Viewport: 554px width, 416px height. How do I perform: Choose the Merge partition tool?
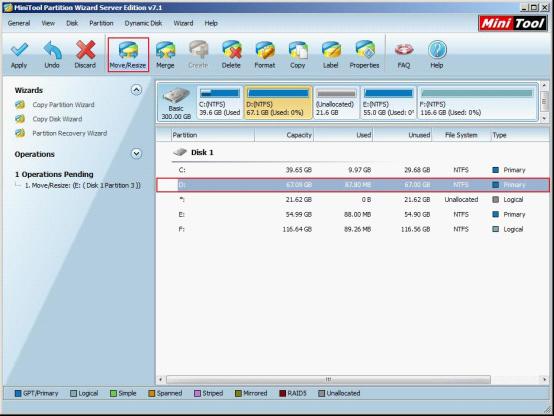coord(165,54)
